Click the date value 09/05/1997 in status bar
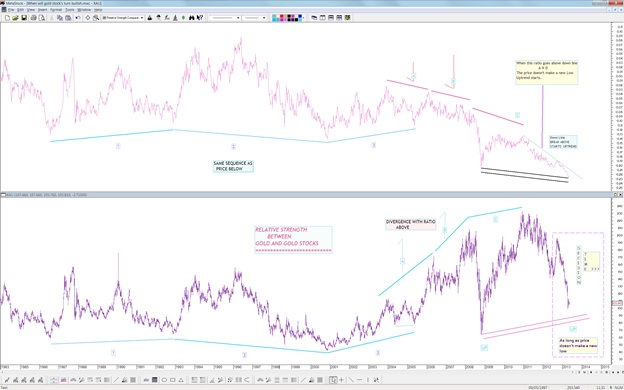Image resolution: width=624 pixels, height=390 pixels. point(537,387)
